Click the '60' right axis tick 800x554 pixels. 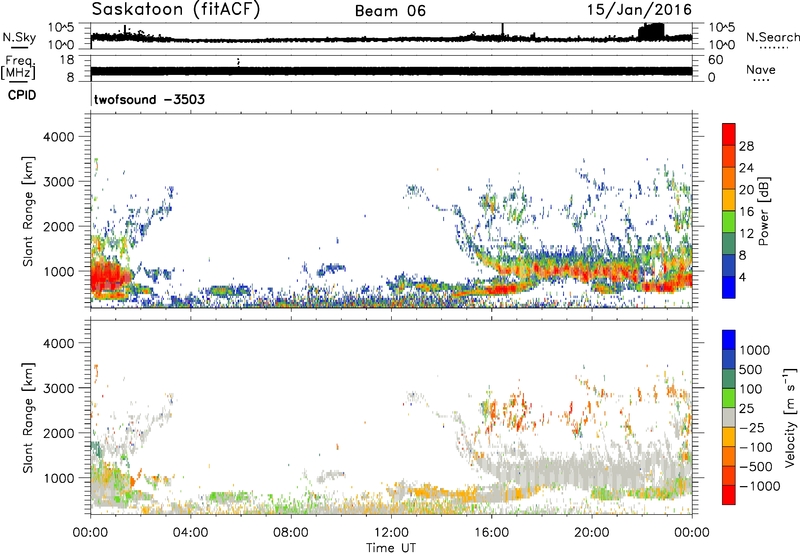click(x=715, y=60)
